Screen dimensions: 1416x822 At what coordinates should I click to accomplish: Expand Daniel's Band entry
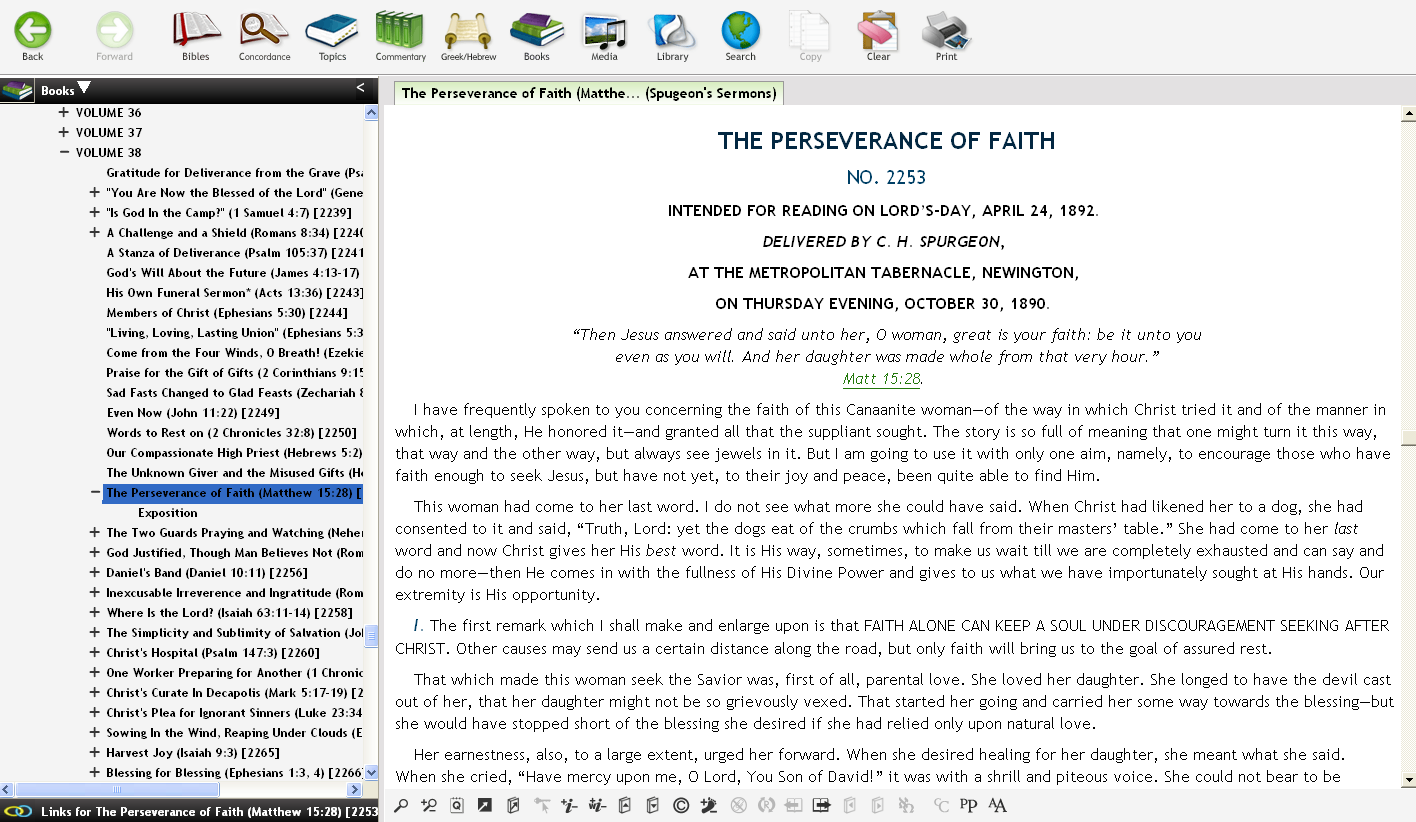click(x=95, y=572)
